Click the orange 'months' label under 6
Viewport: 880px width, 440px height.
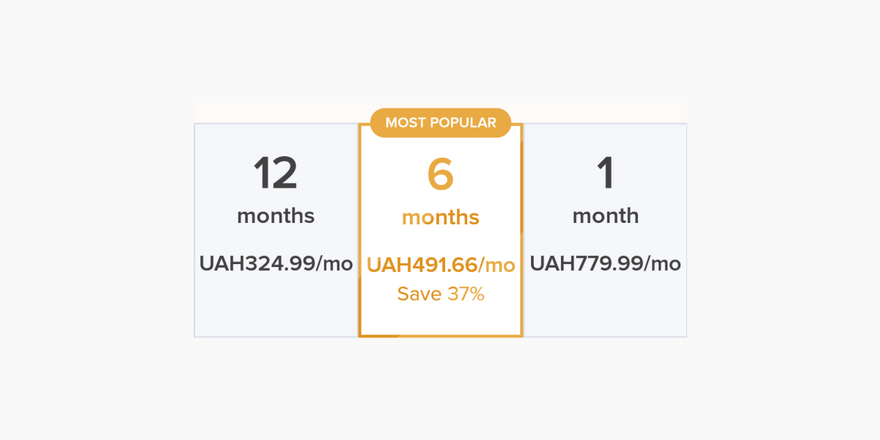point(441,218)
